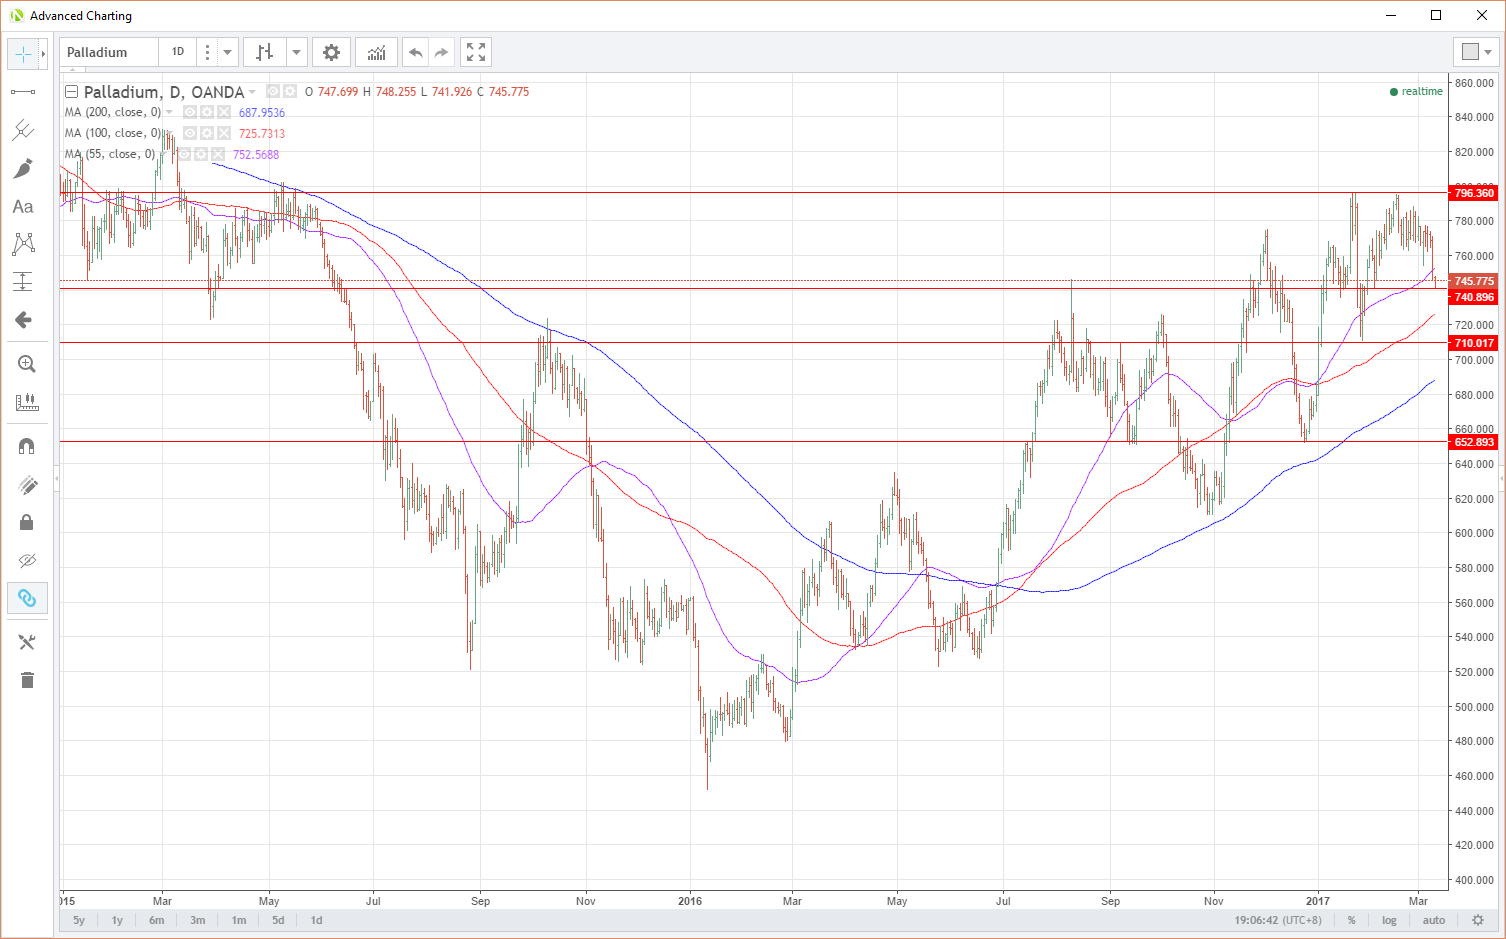Open MA 55 settings gear

201,154
